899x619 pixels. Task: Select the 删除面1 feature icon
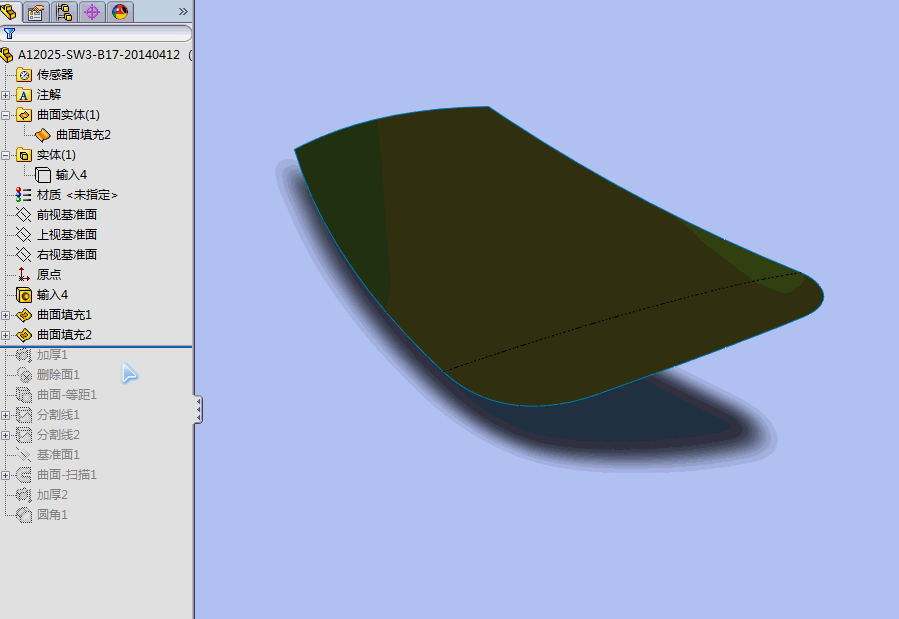click(24, 375)
